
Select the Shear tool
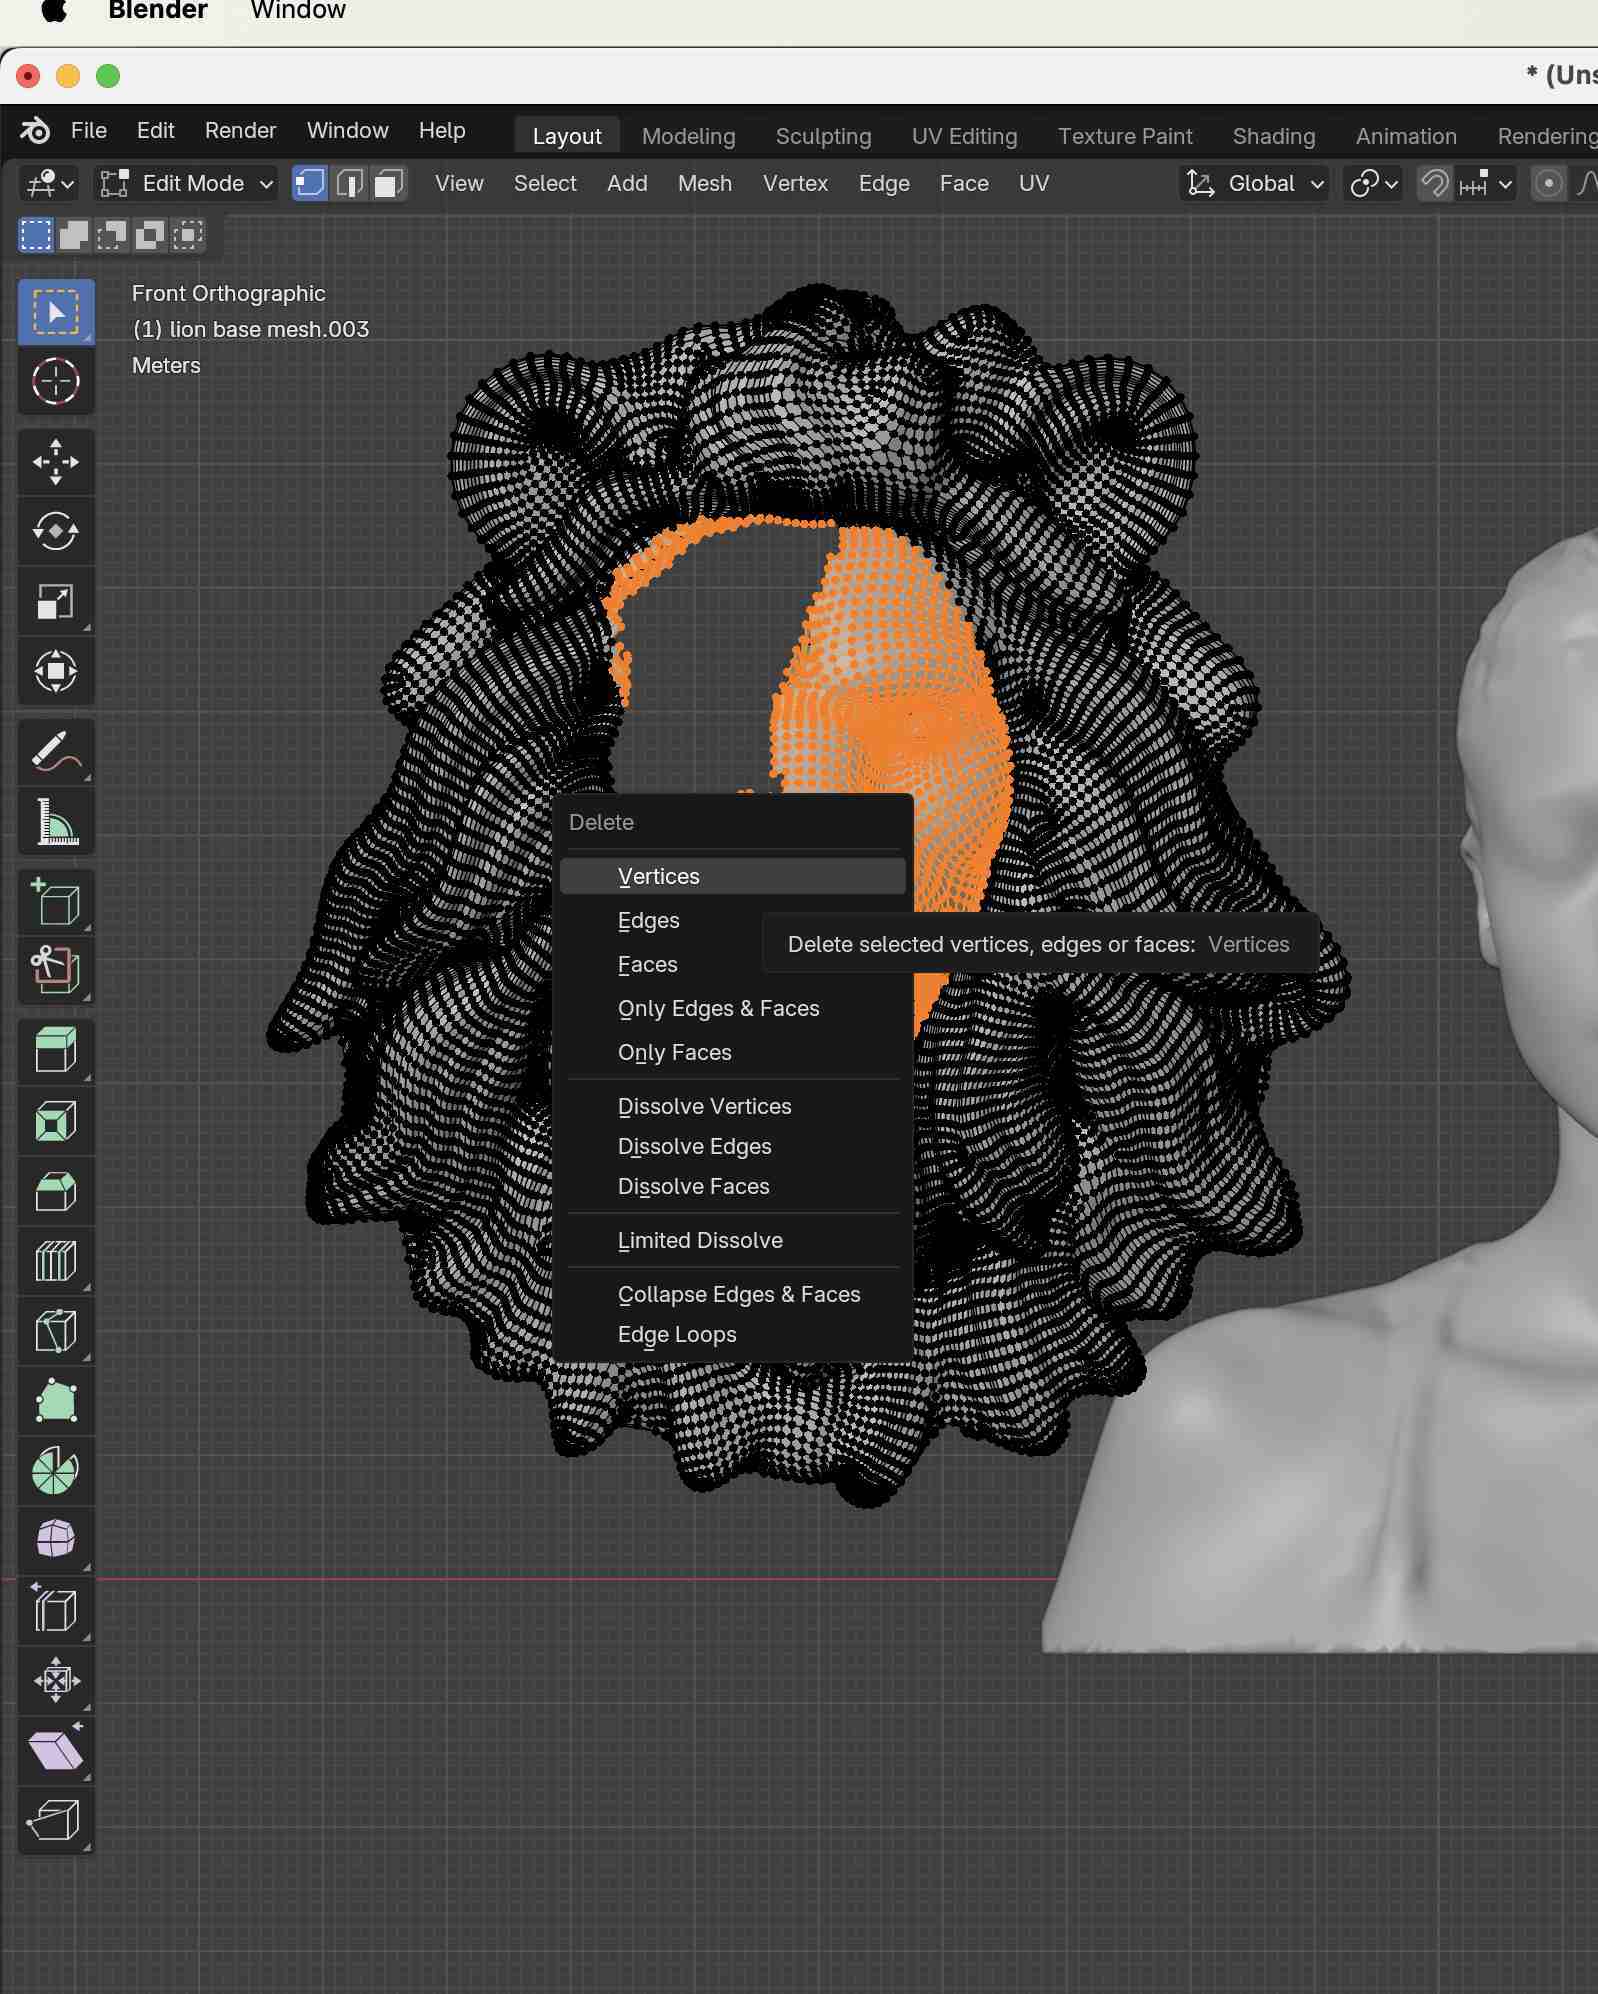point(56,1750)
